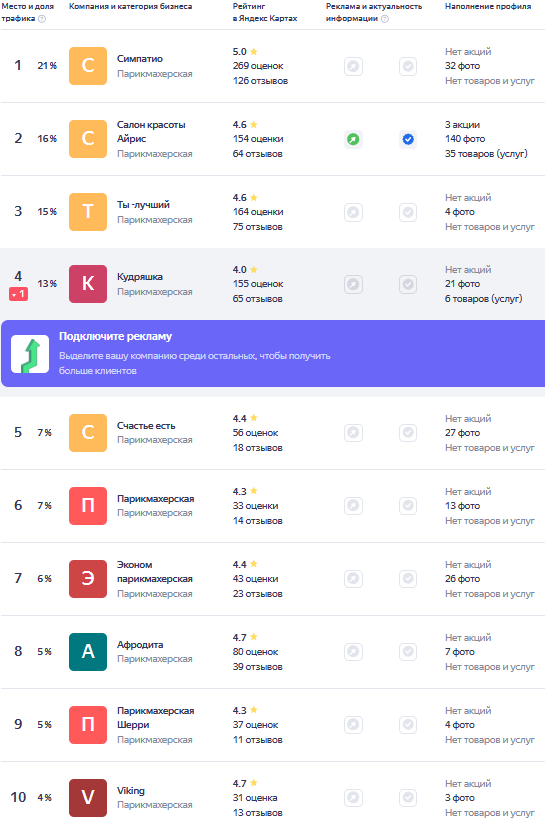Screen dimensions: 545x825
Task: Click 35 товаров (услуг) in Айрис row
Action: [486, 154]
